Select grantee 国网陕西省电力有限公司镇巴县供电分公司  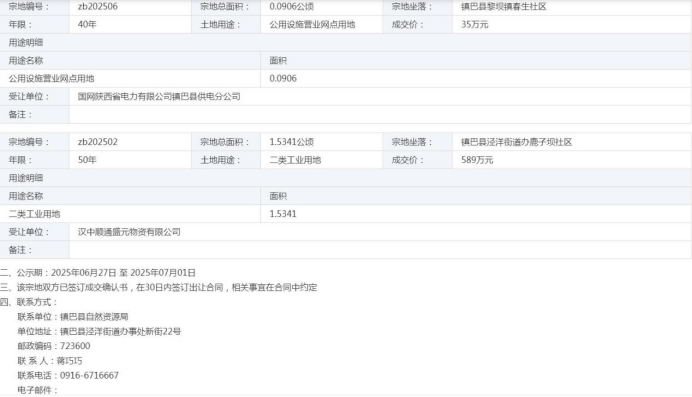click(159, 97)
